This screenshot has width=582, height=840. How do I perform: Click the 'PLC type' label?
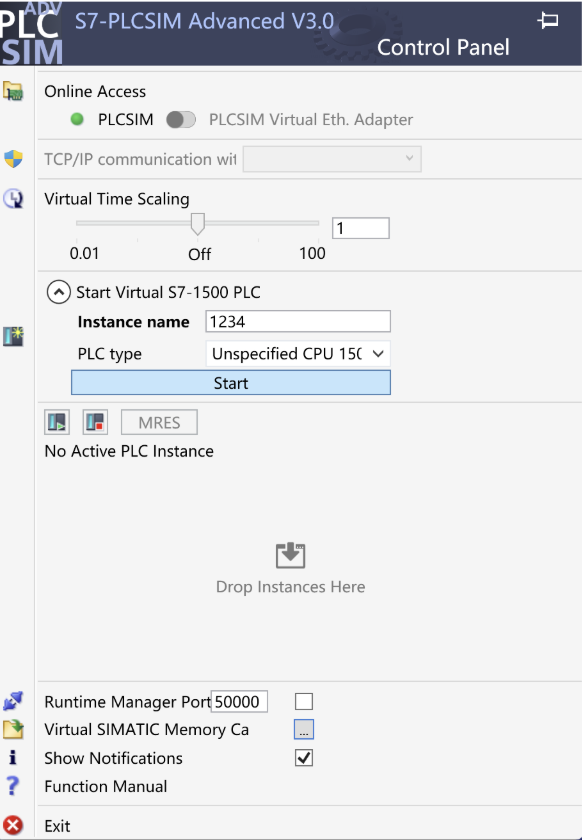click(x=110, y=354)
